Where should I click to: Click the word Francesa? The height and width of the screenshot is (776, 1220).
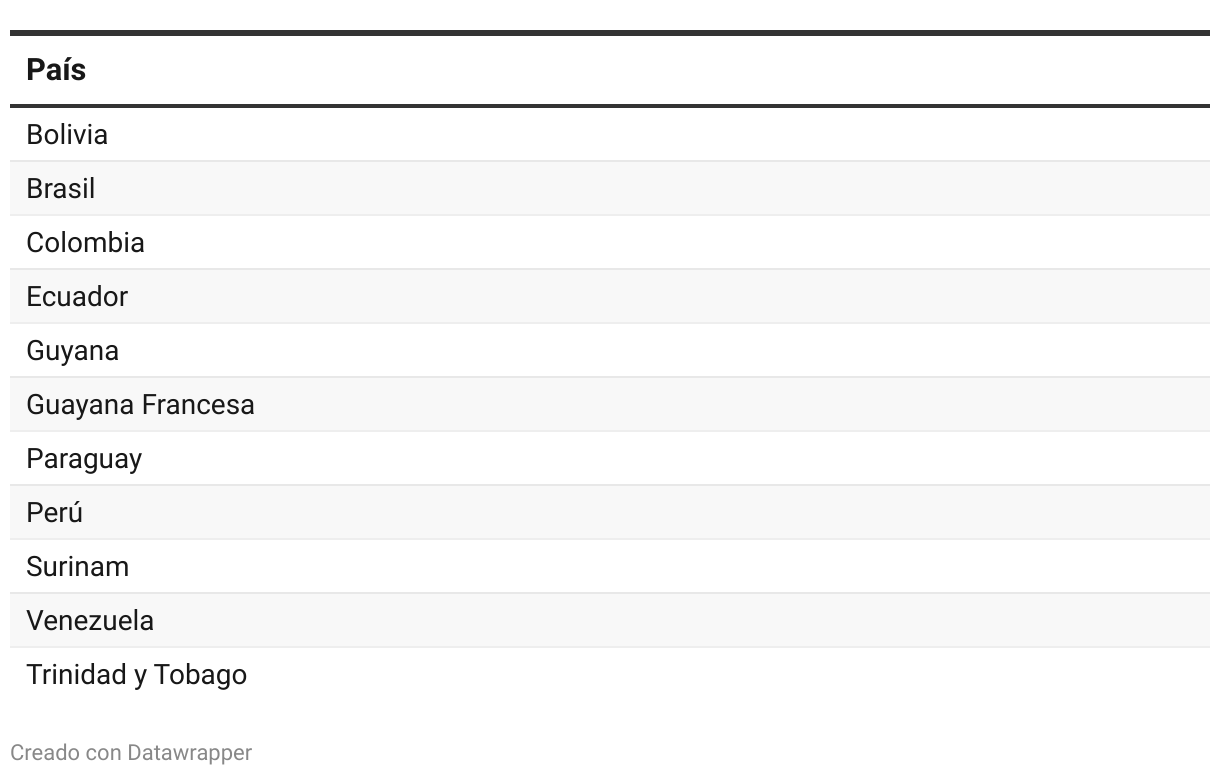point(198,404)
